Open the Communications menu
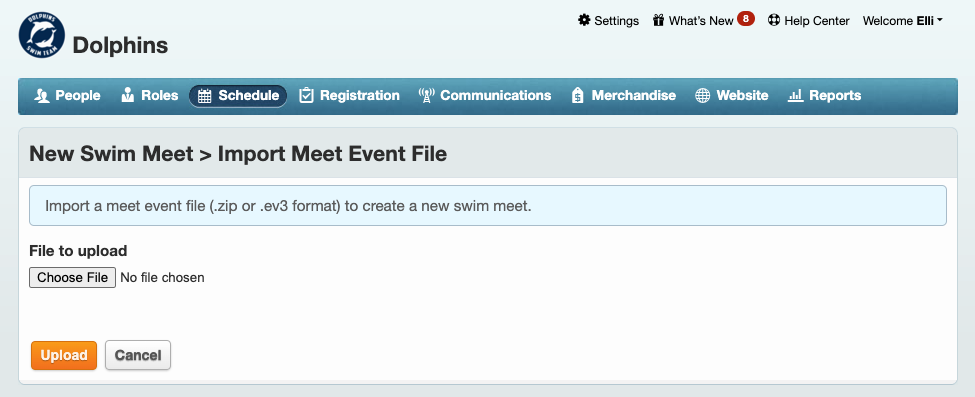The width and height of the screenshot is (975, 397). tap(485, 95)
